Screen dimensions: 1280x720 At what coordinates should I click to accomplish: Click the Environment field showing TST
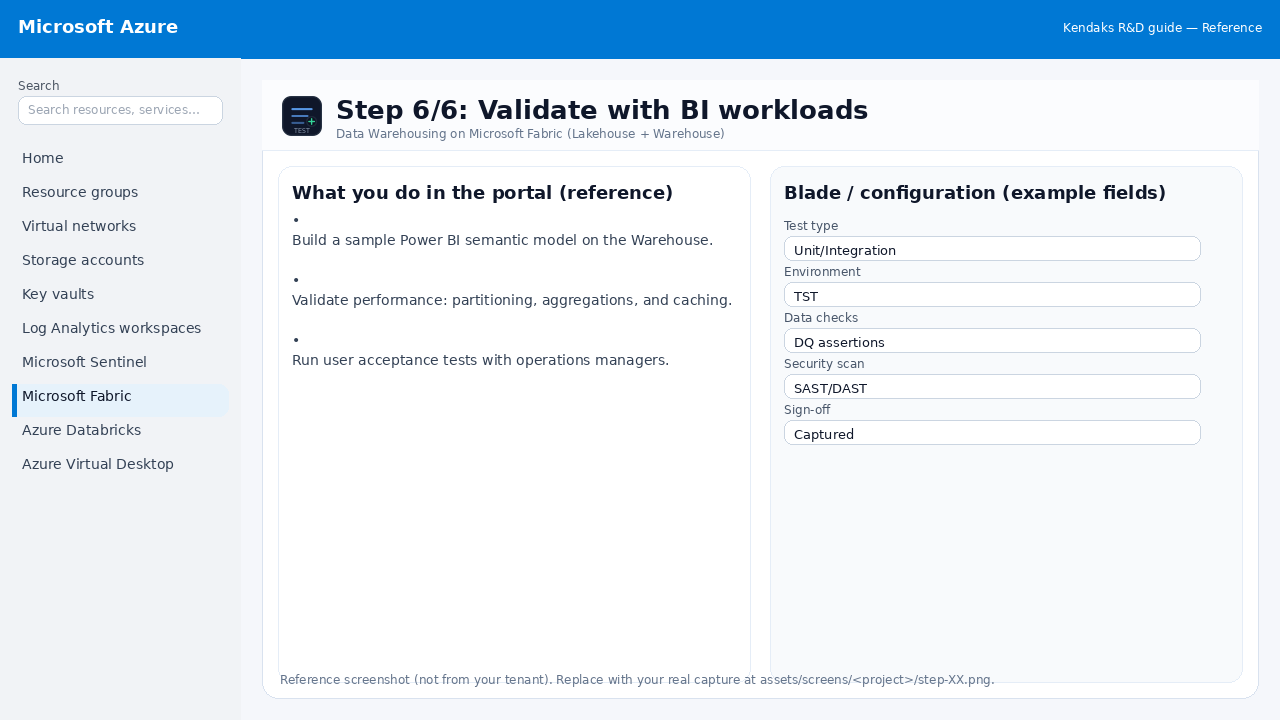pos(992,295)
